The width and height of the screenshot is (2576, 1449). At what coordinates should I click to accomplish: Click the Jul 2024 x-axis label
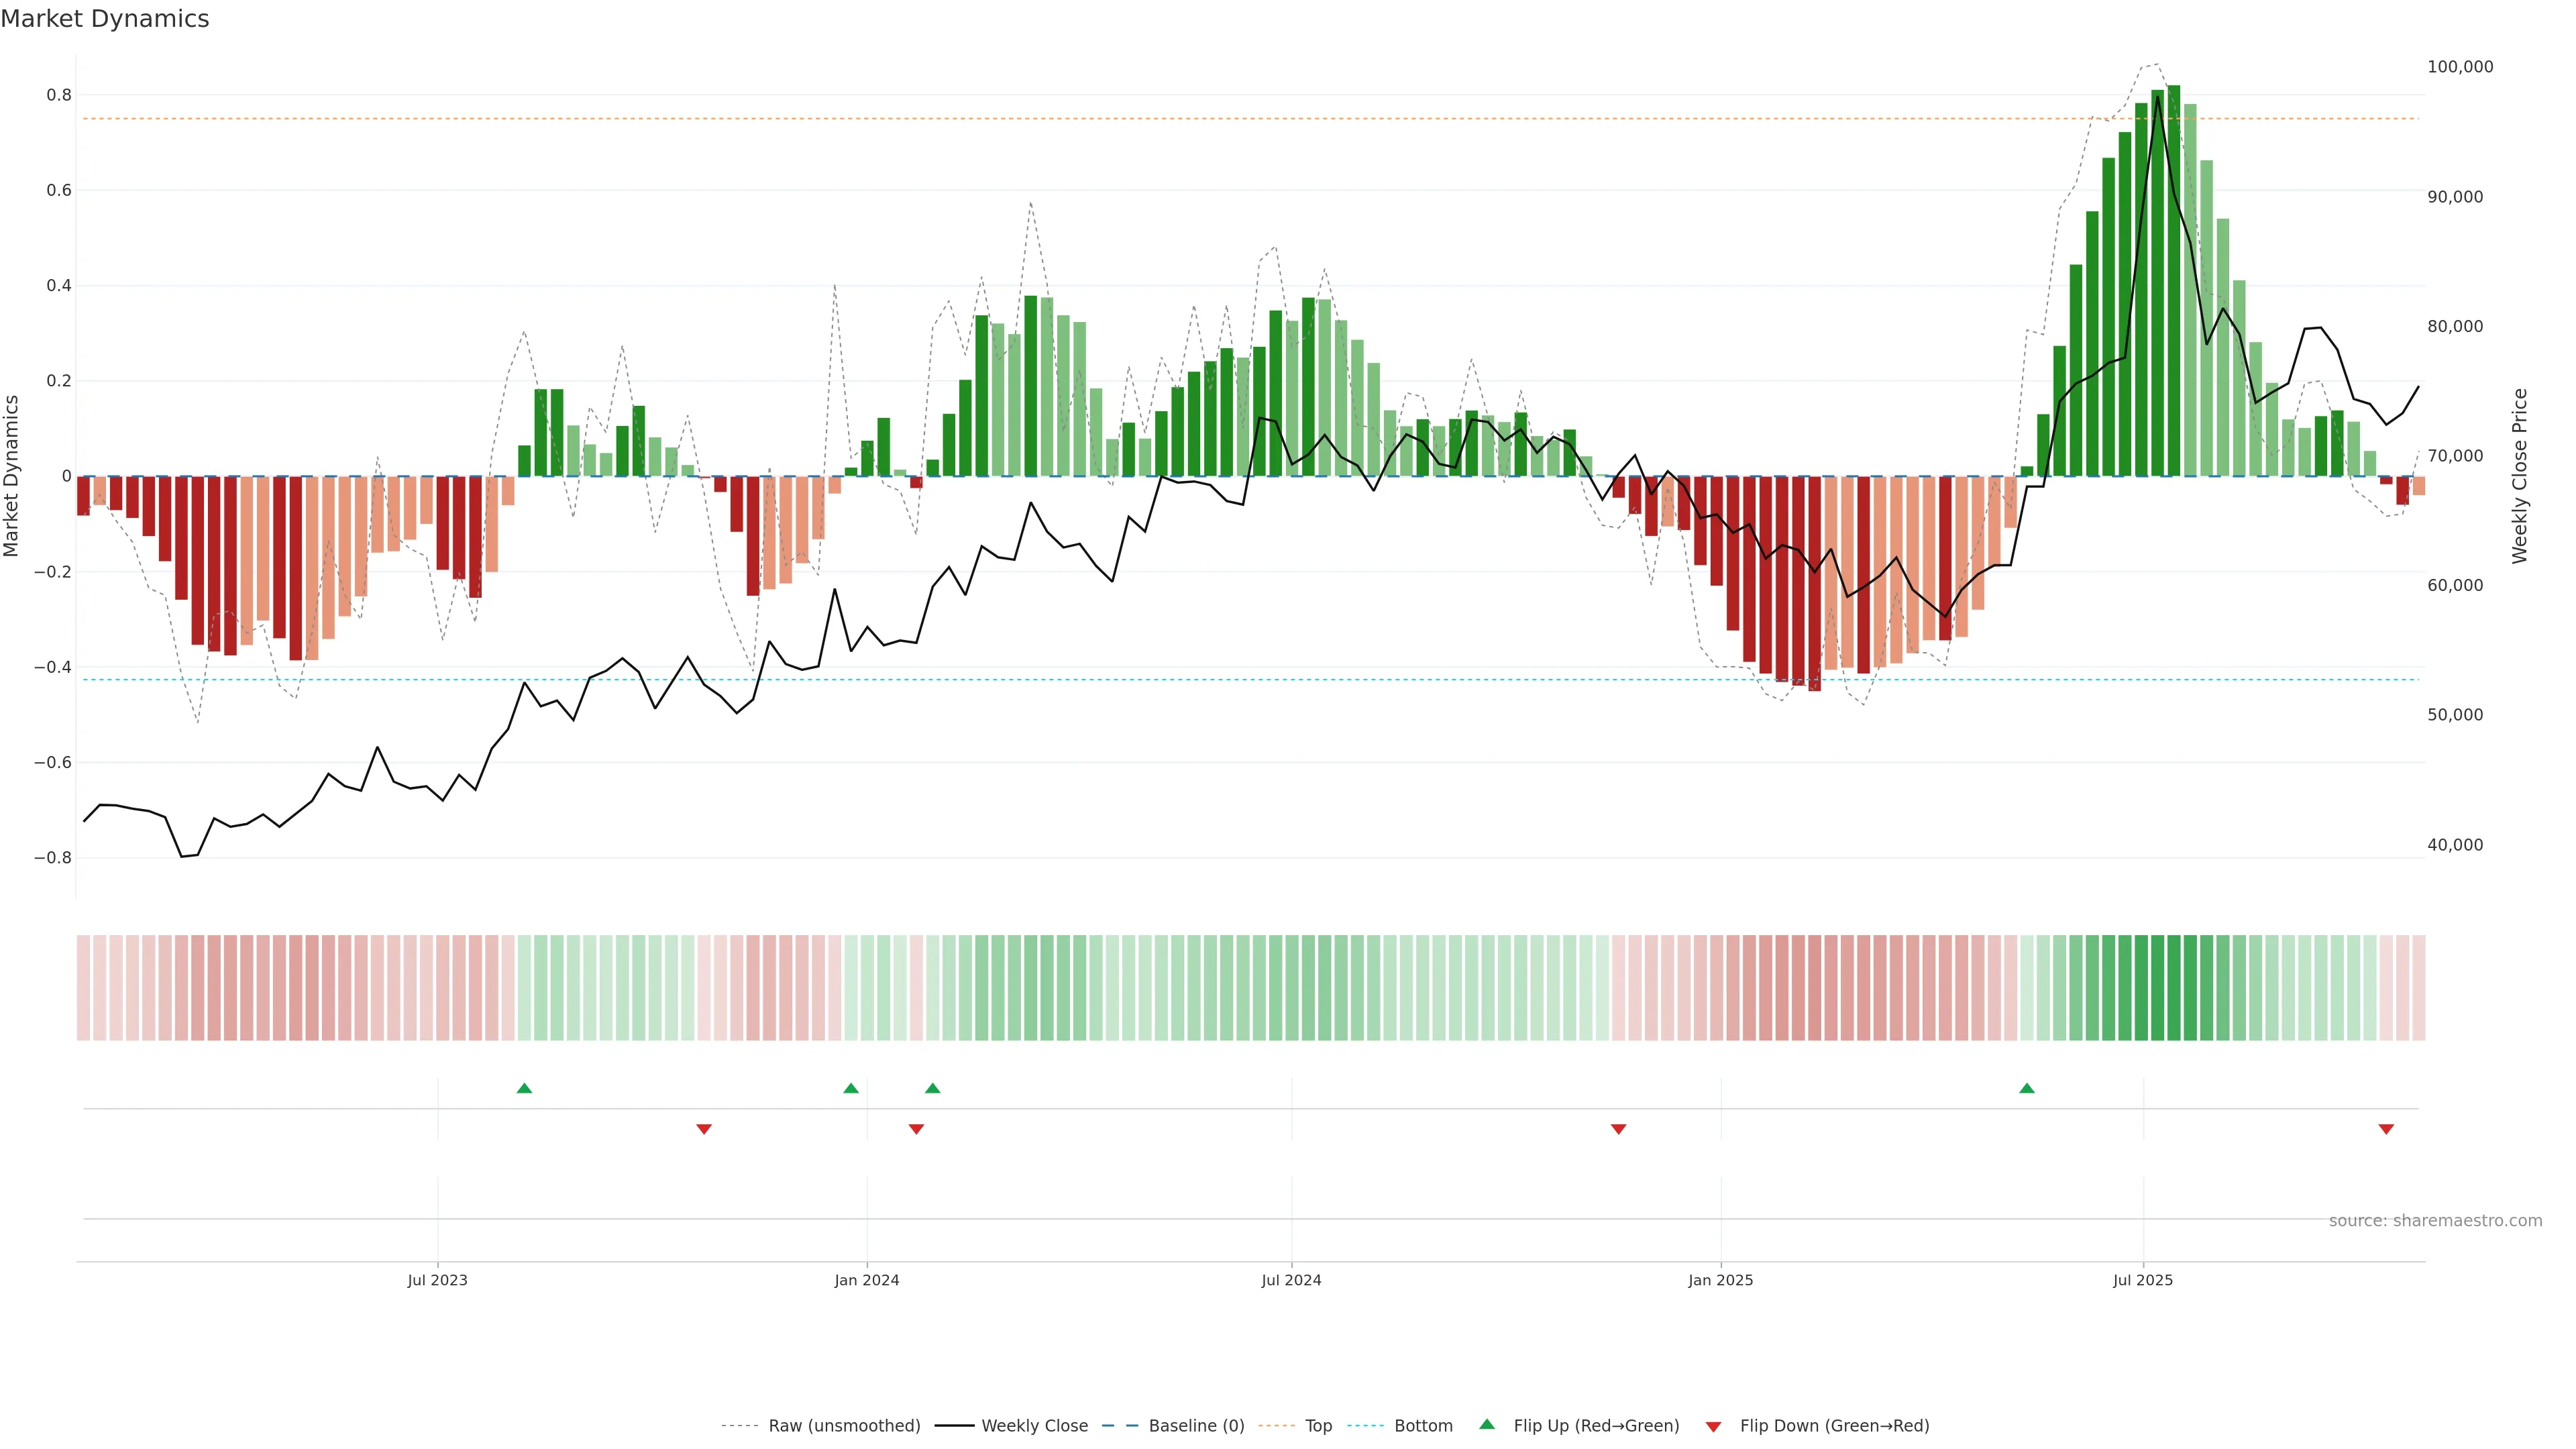pyautogui.click(x=1291, y=1280)
